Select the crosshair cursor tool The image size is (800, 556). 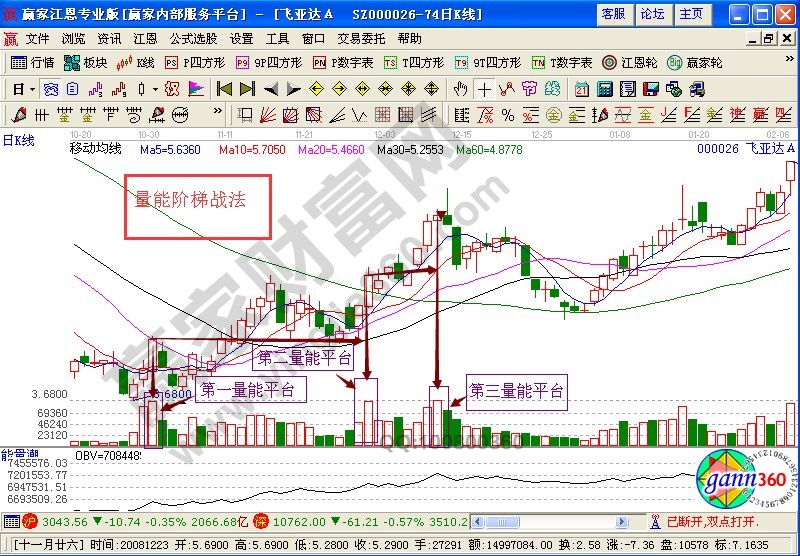484,88
